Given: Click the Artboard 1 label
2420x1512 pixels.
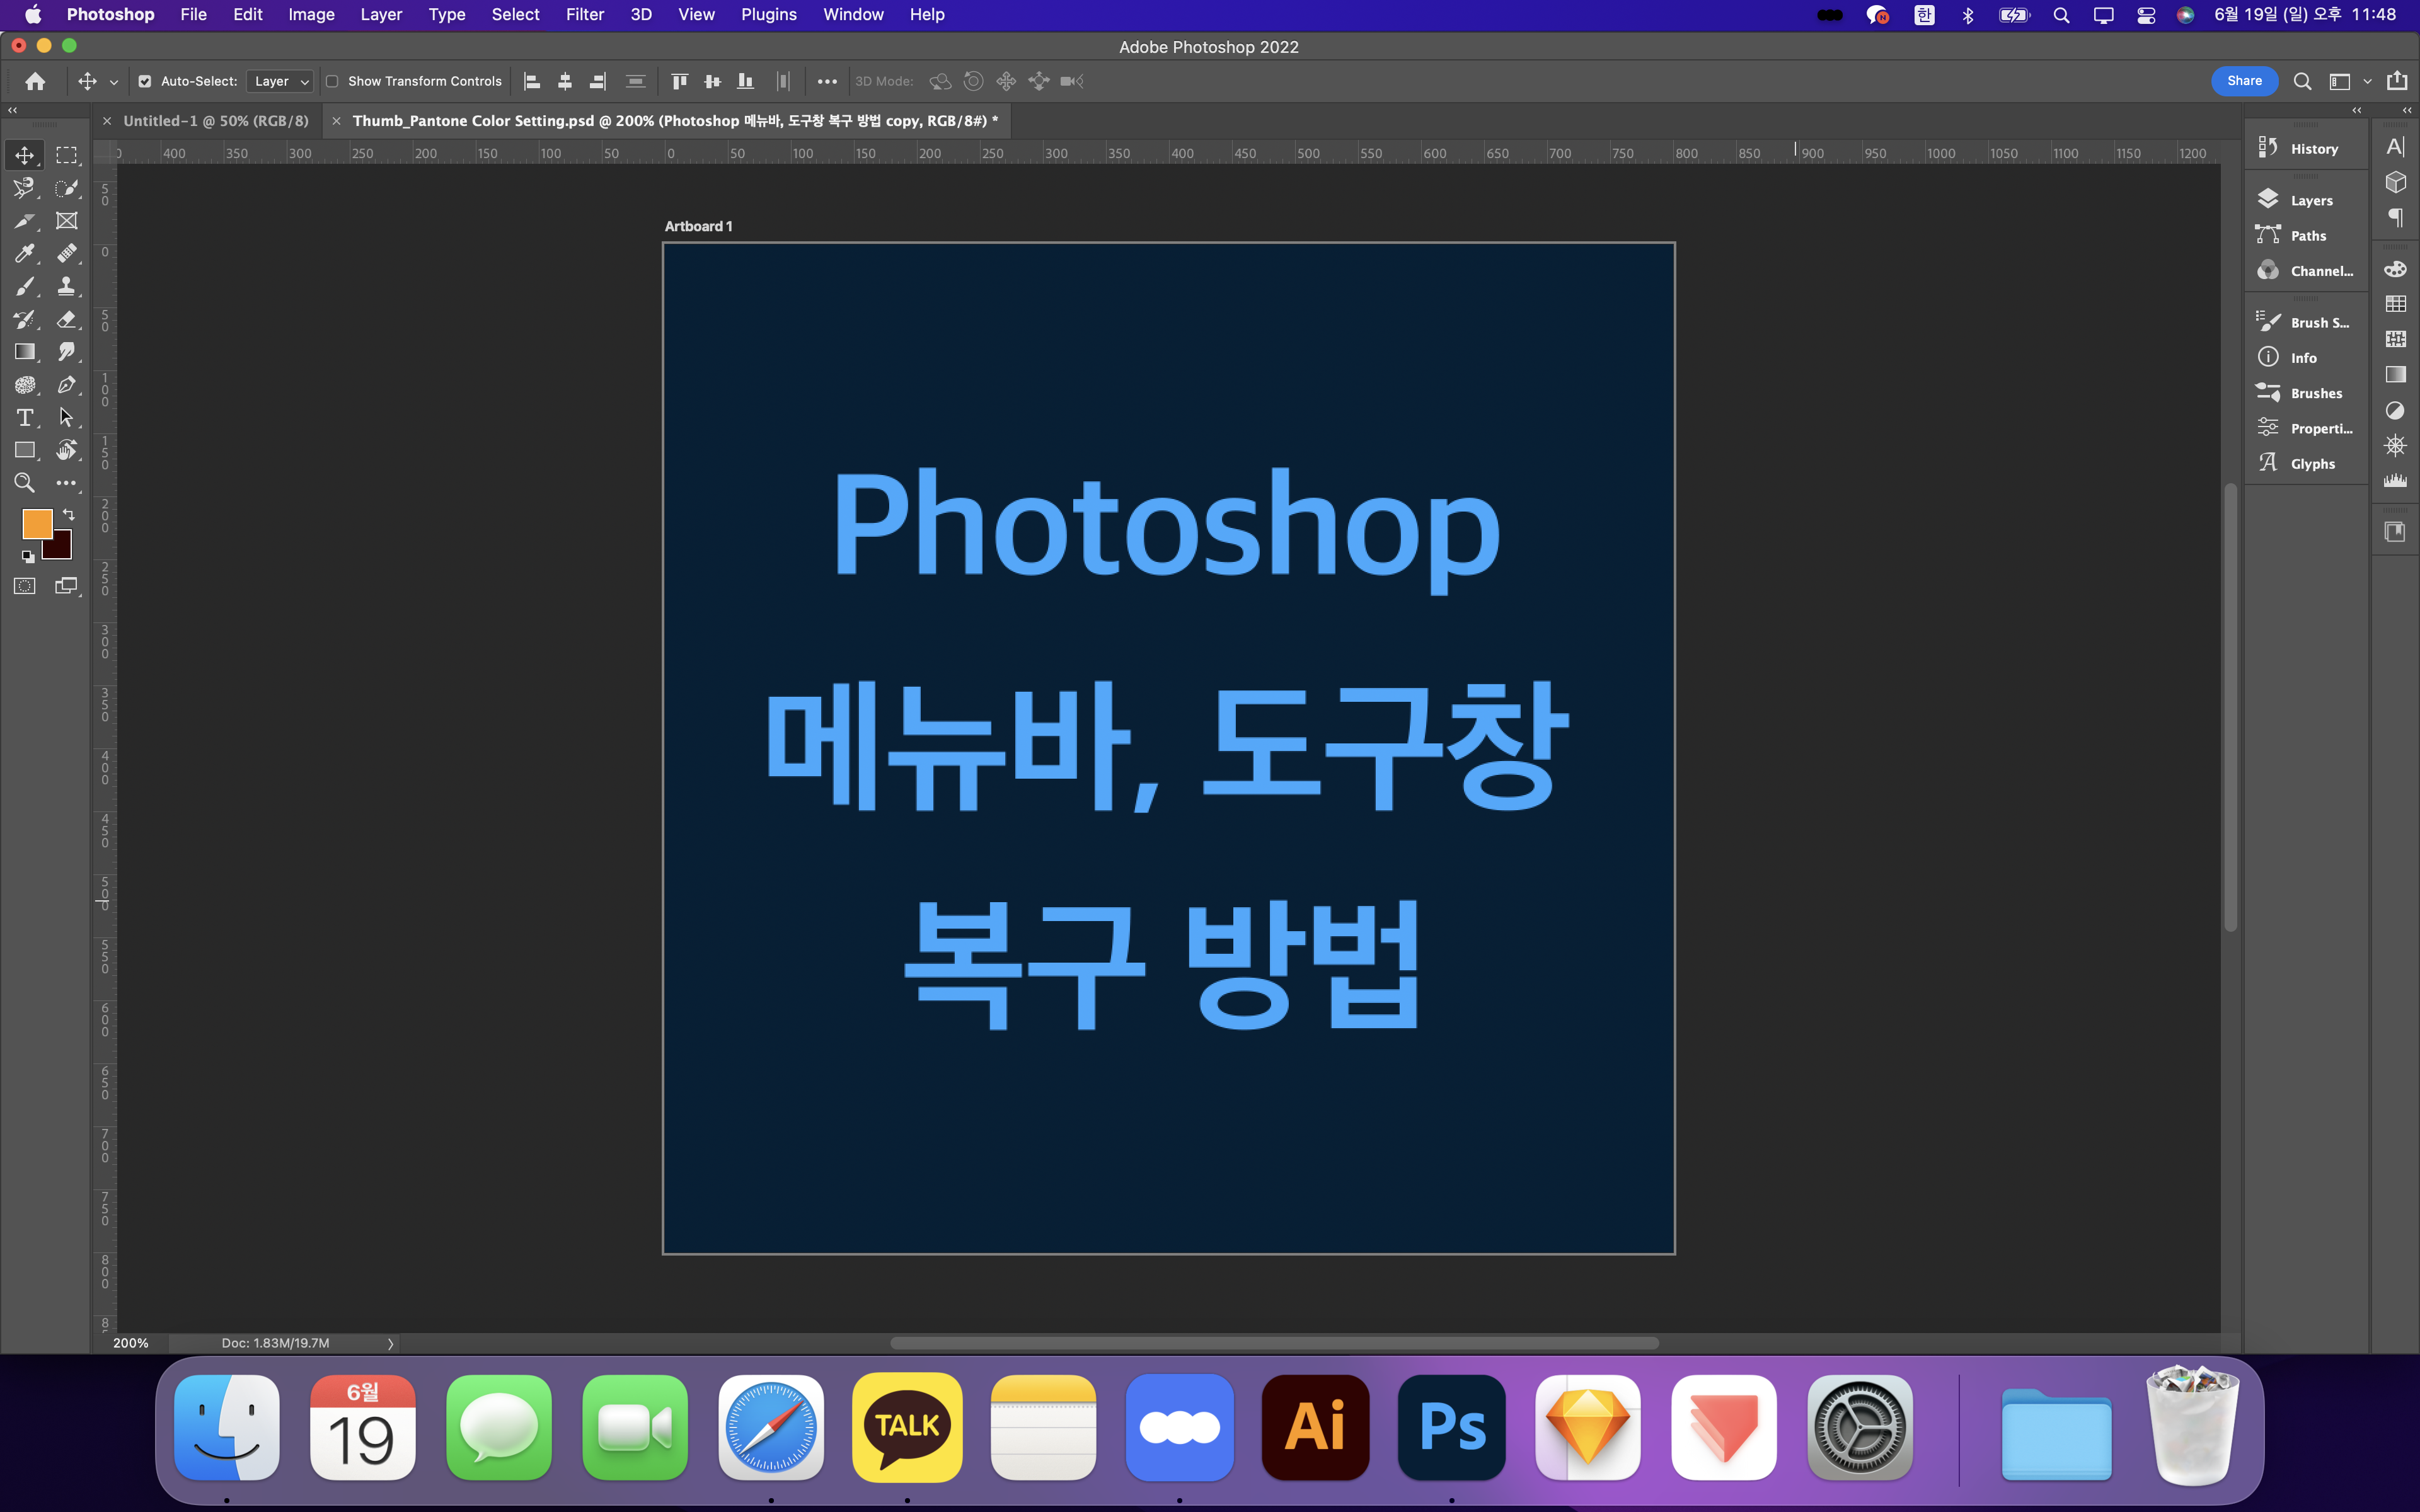Looking at the screenshot, I should click(698, 226).
